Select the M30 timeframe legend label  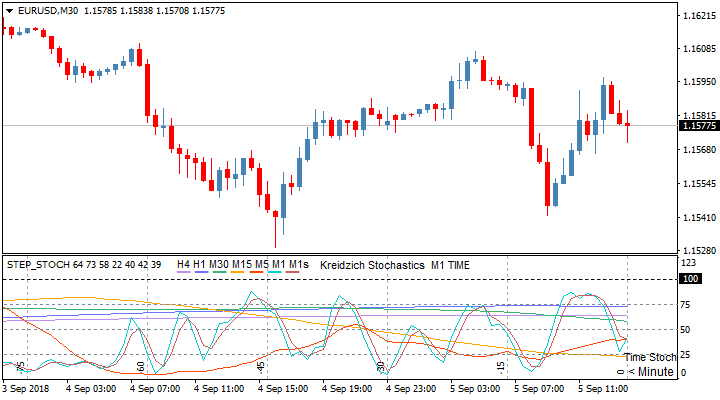[219, 265]
